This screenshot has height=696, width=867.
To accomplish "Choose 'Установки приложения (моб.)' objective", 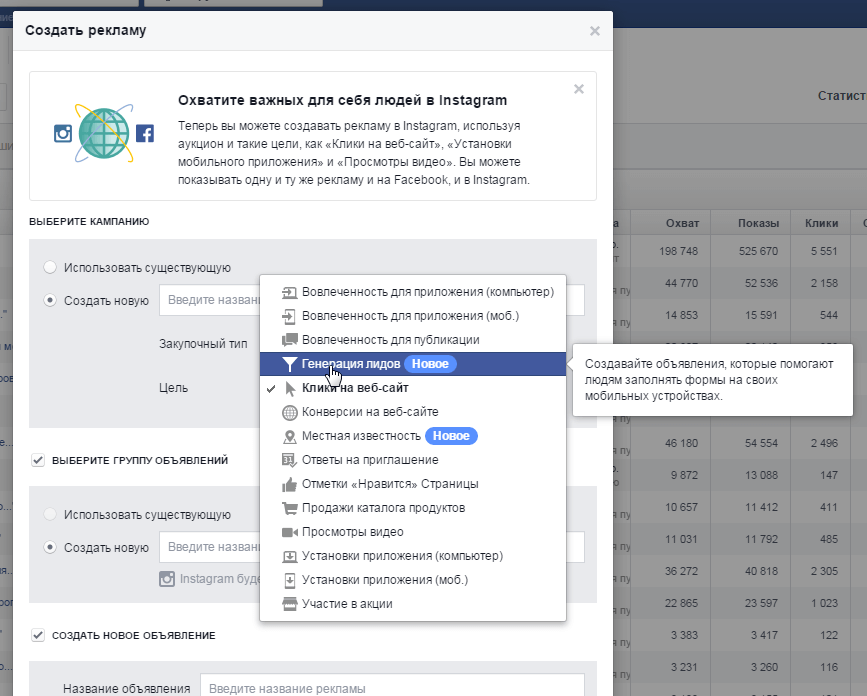I will tap(384, 580).
